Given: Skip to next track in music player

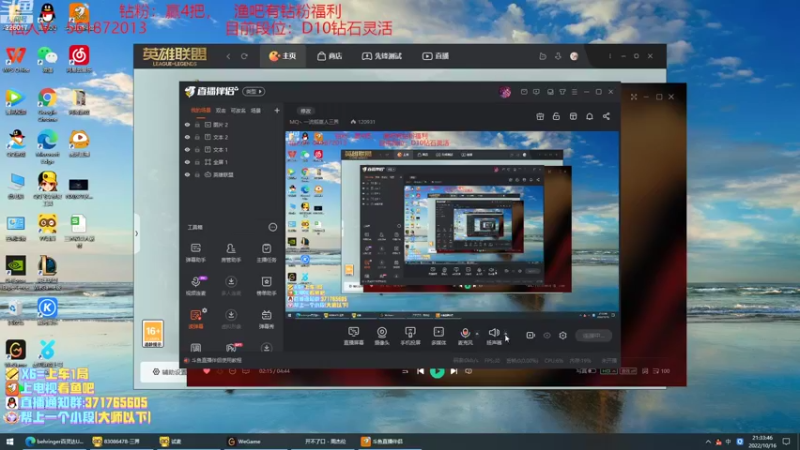Looking at the screenshot, I should click(454, 371).
